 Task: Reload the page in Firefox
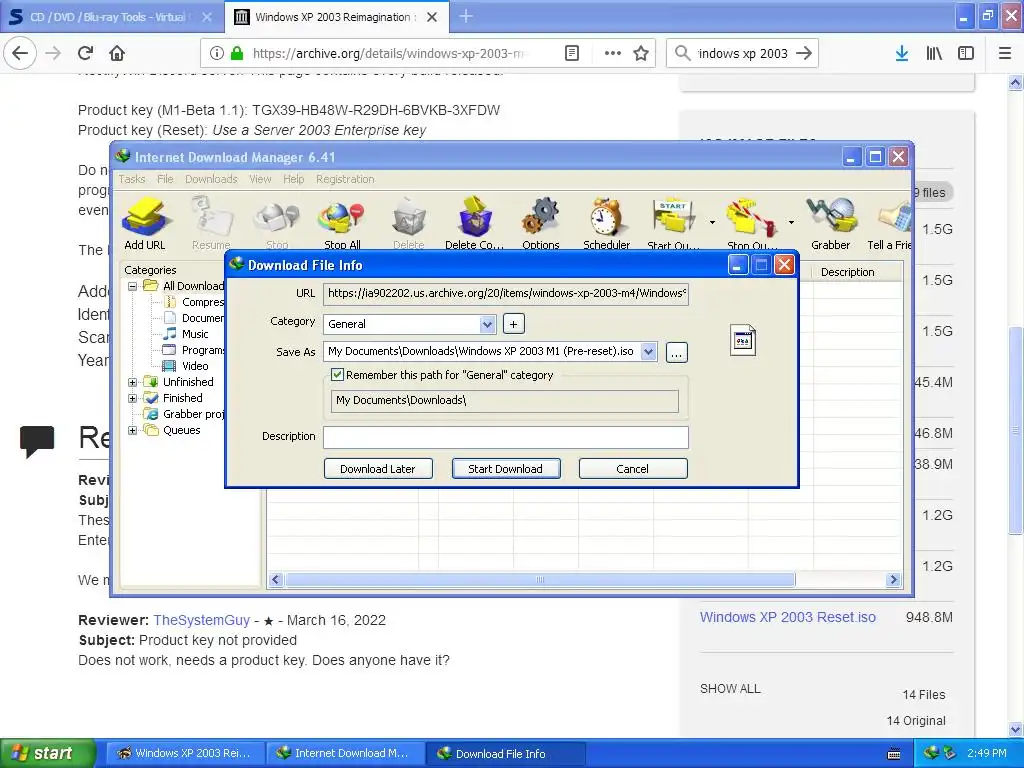click(85, 53)
